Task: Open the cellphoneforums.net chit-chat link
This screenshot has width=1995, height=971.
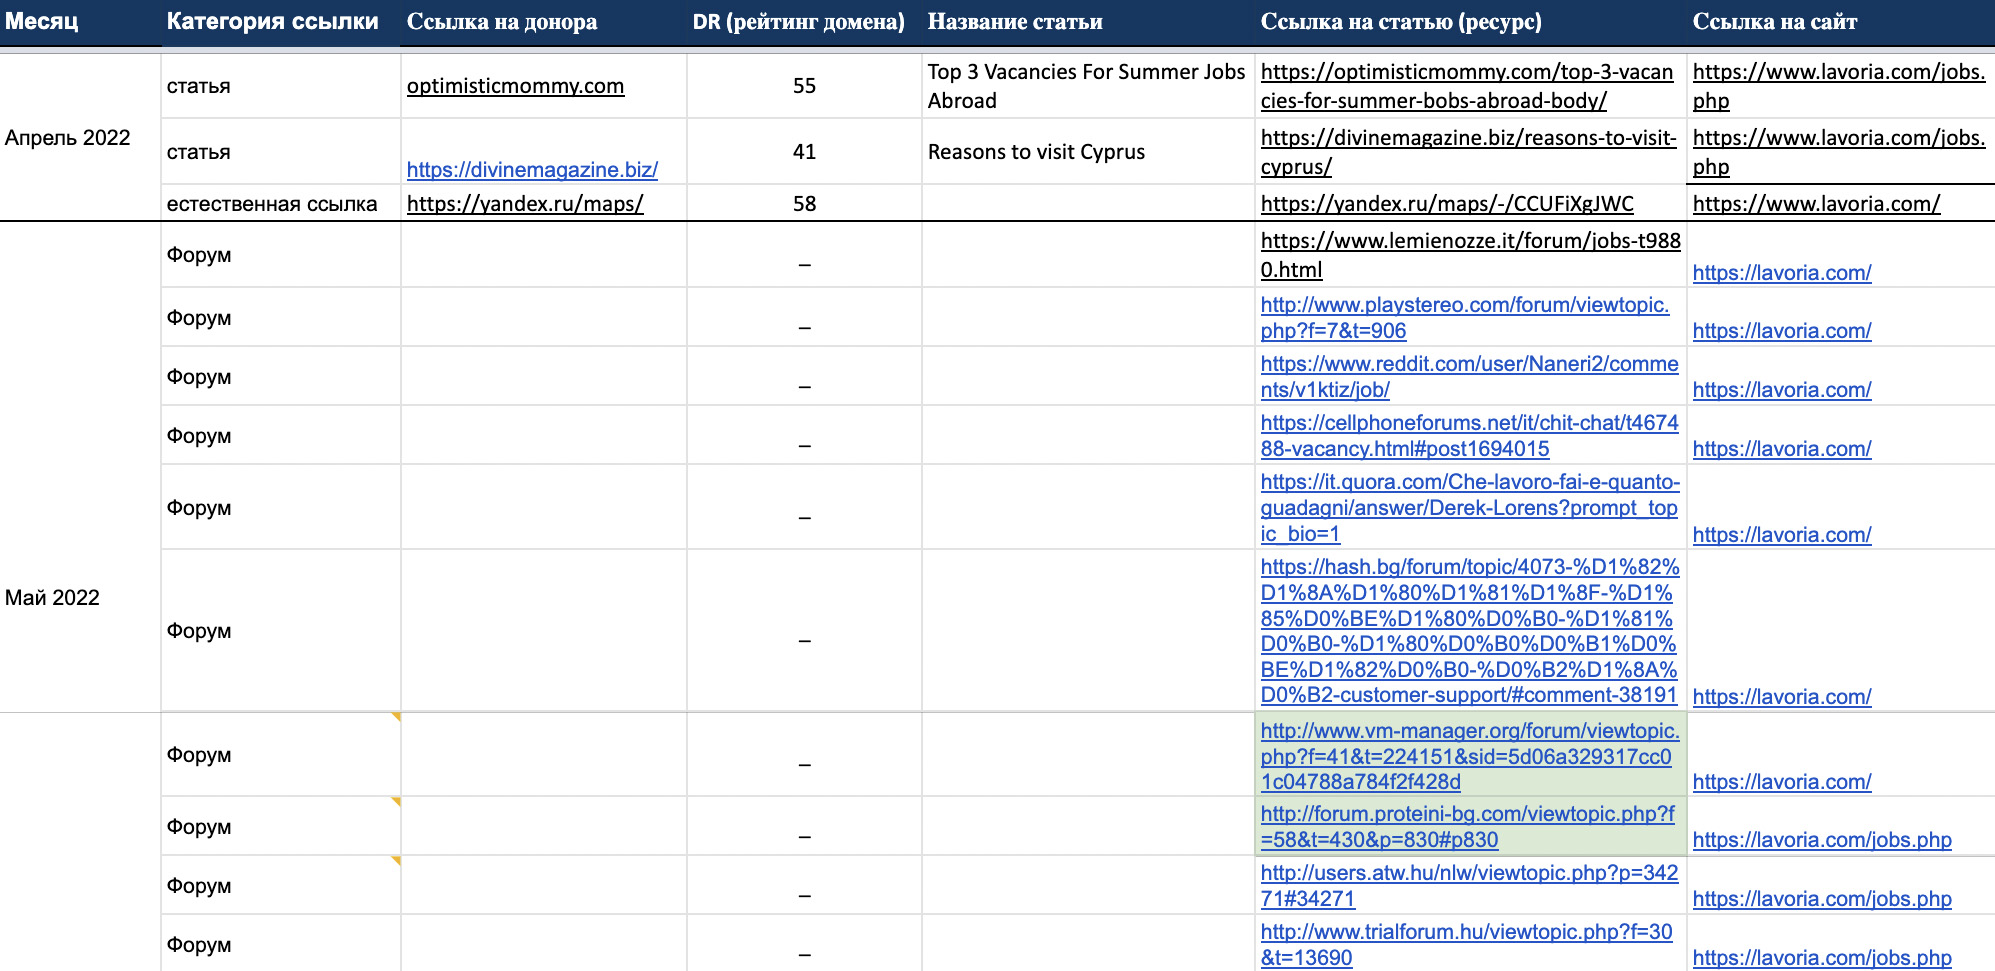Action: pos(1469,435)
